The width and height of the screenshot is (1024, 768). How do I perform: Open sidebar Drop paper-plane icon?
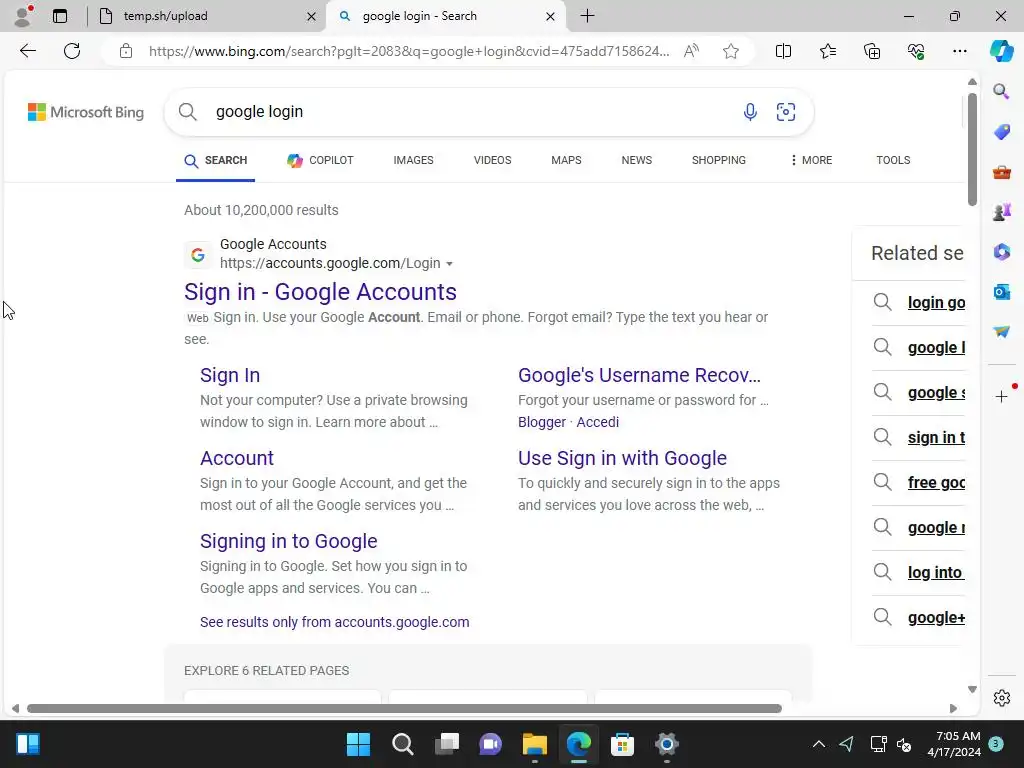[1001, 332]
